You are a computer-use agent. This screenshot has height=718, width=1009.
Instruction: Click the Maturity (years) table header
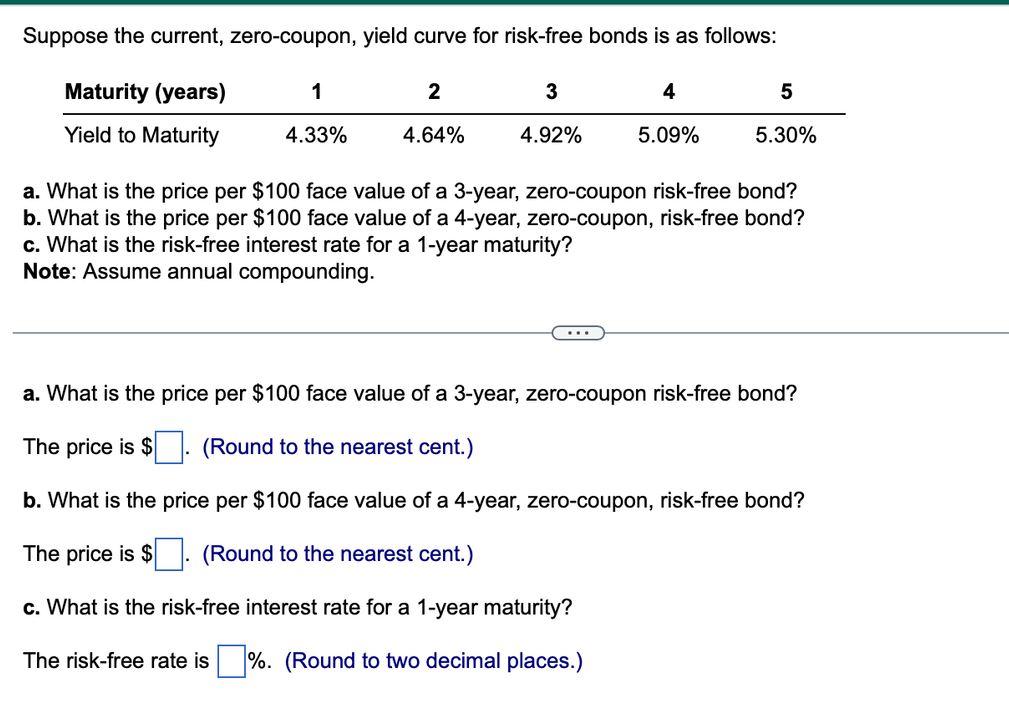(145, 91)
